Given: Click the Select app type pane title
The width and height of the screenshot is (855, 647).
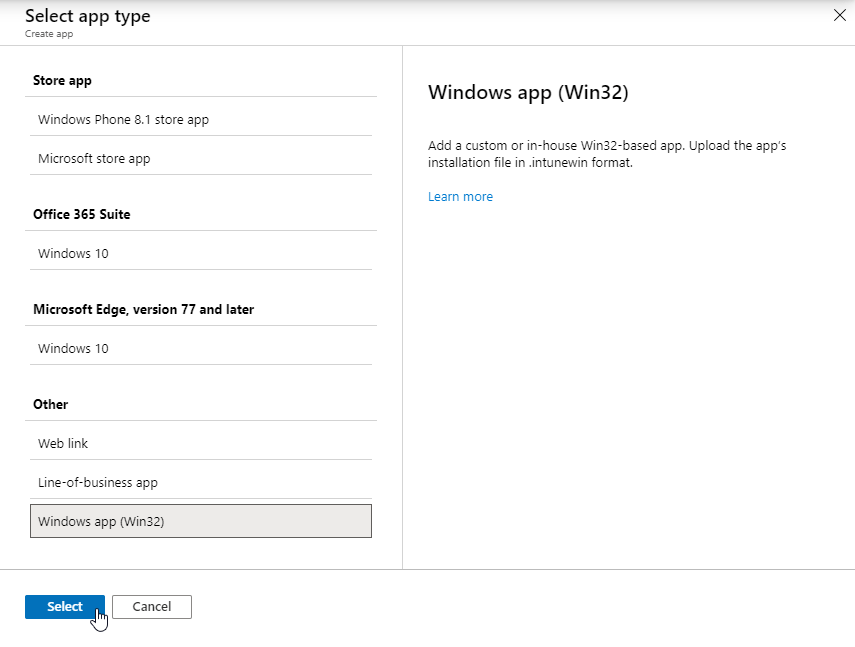Looking at the screenshot, I should pos(87,16).
